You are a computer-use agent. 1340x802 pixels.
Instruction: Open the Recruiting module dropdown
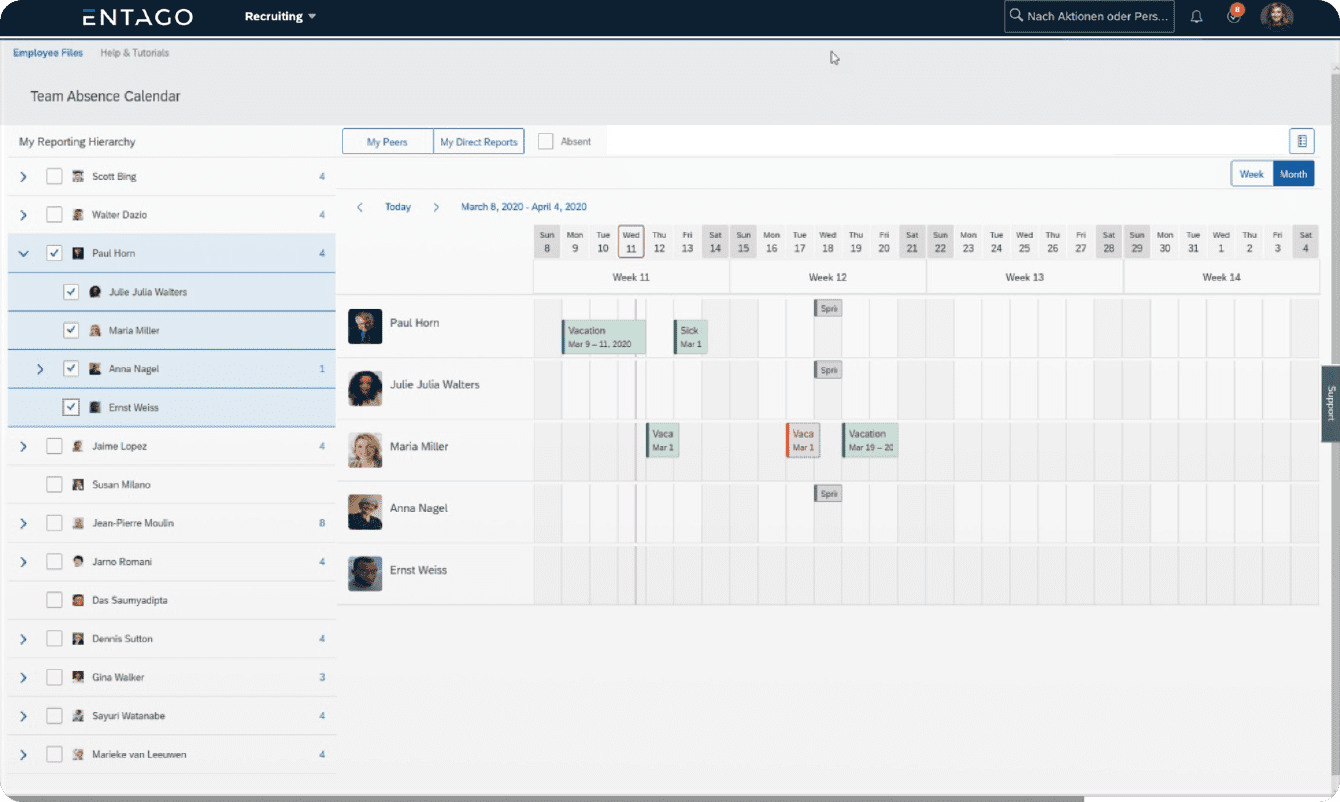[x=279, y=16]
